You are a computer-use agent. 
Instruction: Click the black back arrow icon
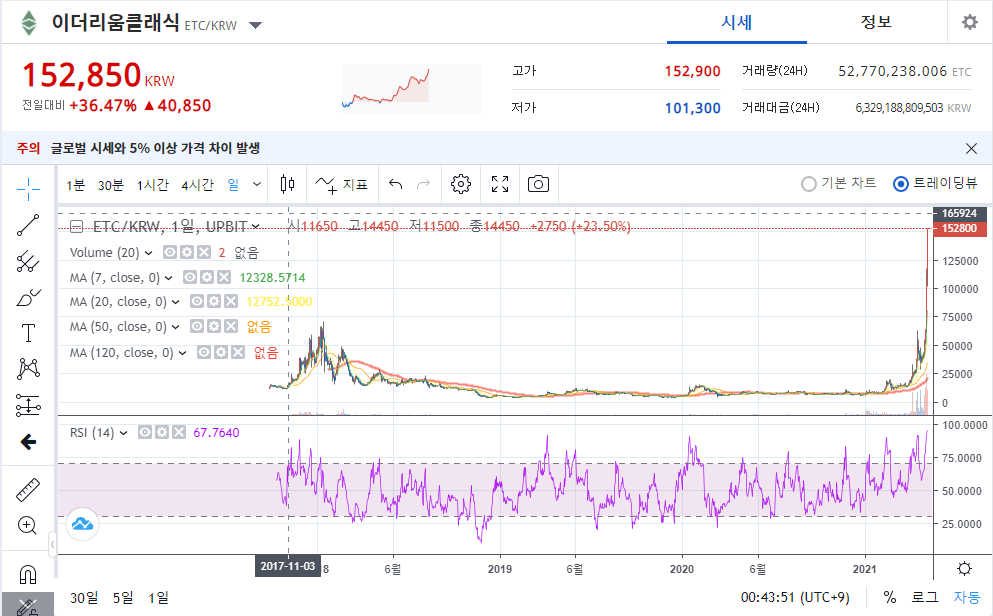pyautogui.click(x=28, y=442)
